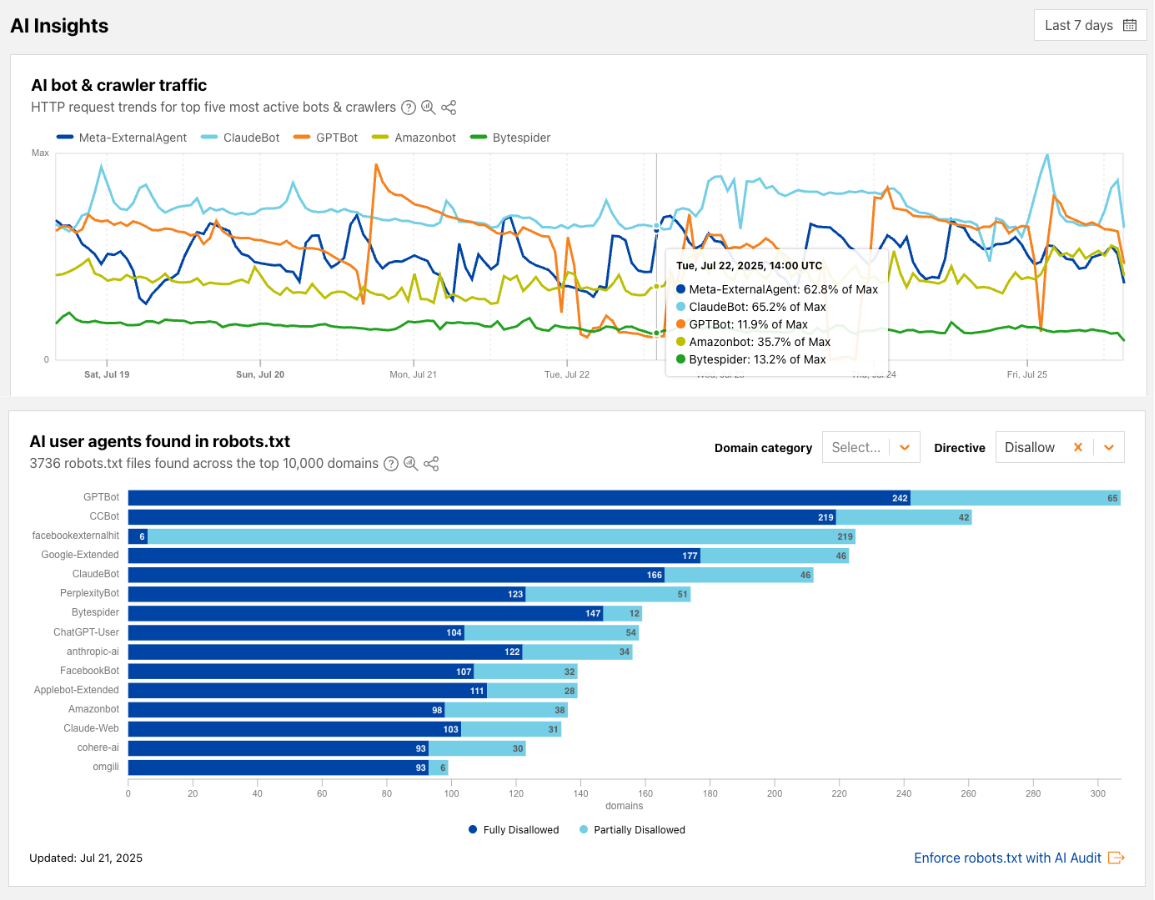Open the Last 7 days date range picker
The height and width of the screenshot is (900, 1155).
coord(1080,24)
